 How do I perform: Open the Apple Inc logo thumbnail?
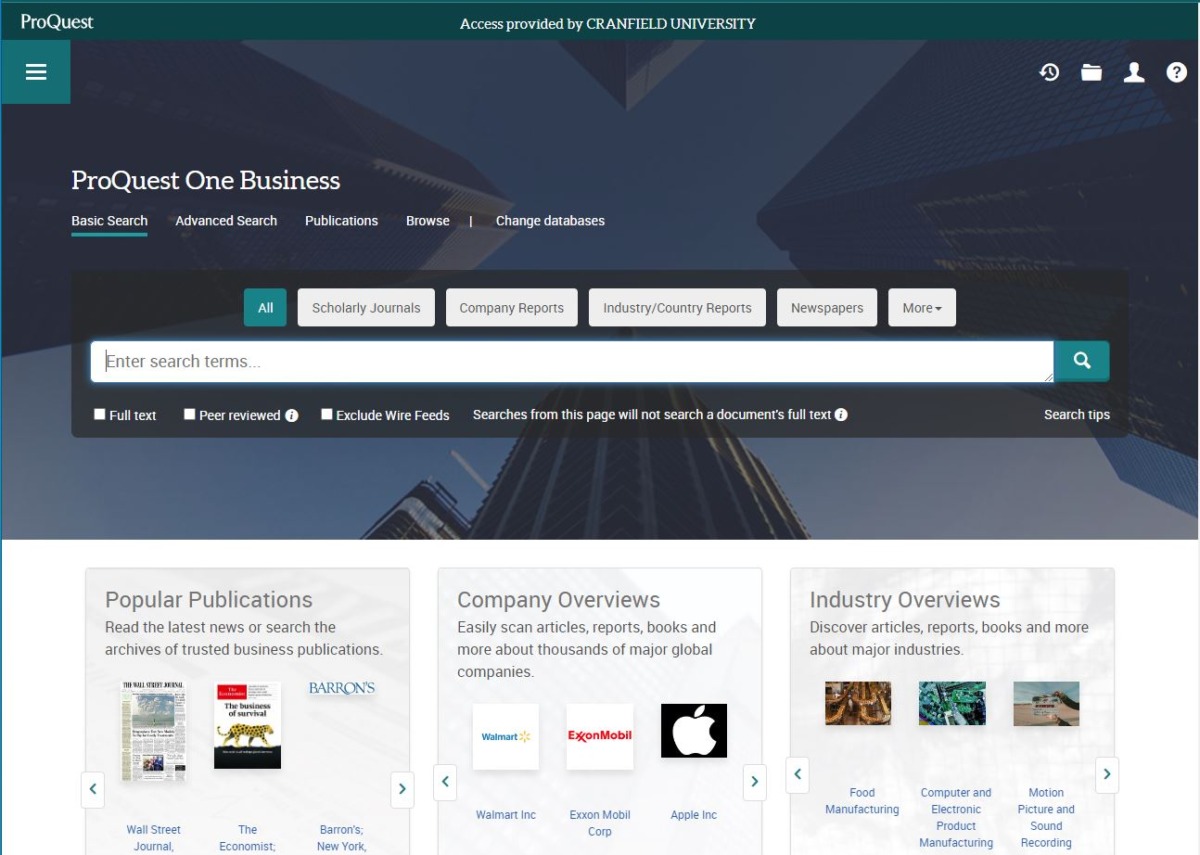pyautogui.click(x=693, y=730)
